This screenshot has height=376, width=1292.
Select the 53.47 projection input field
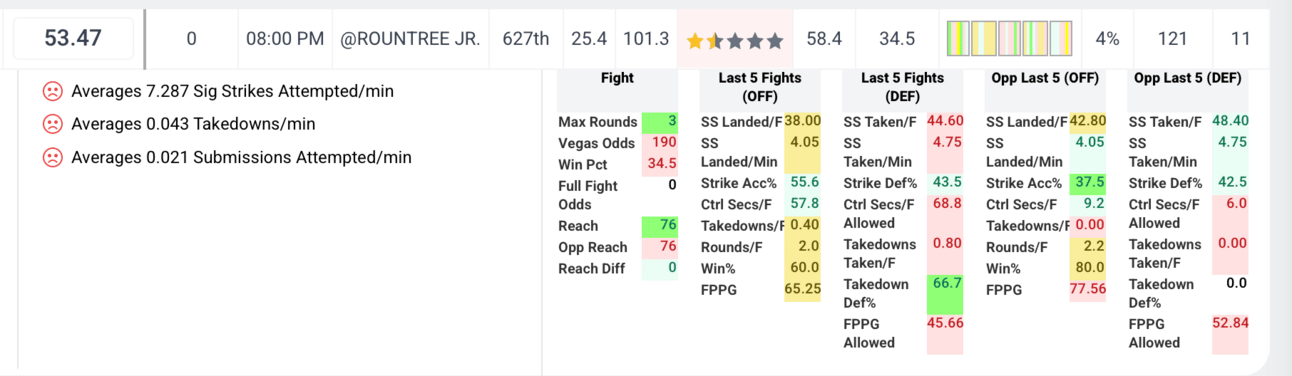coord(74,39)
